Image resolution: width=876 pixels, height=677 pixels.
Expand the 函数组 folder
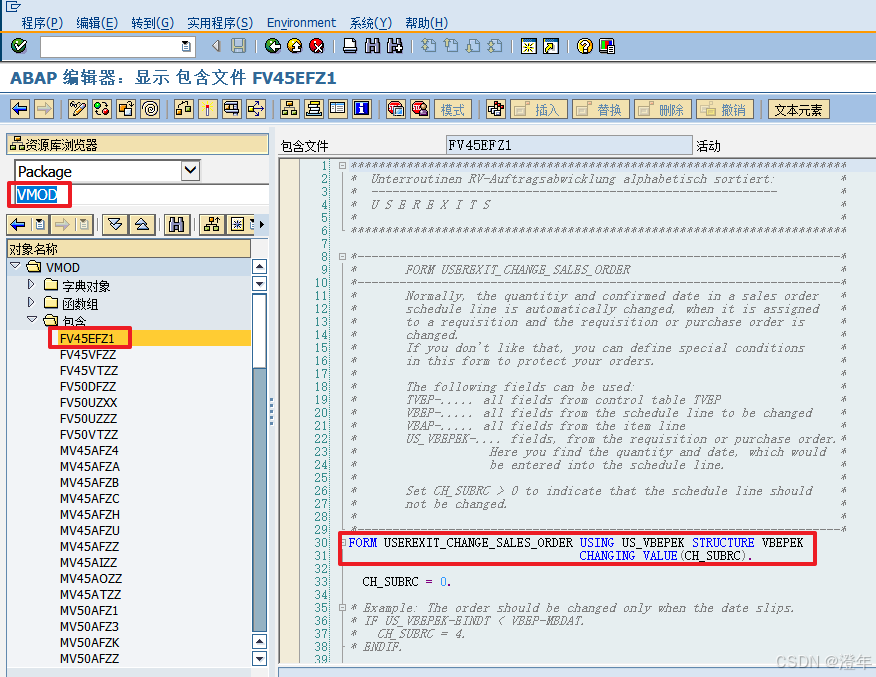[31, 302]
